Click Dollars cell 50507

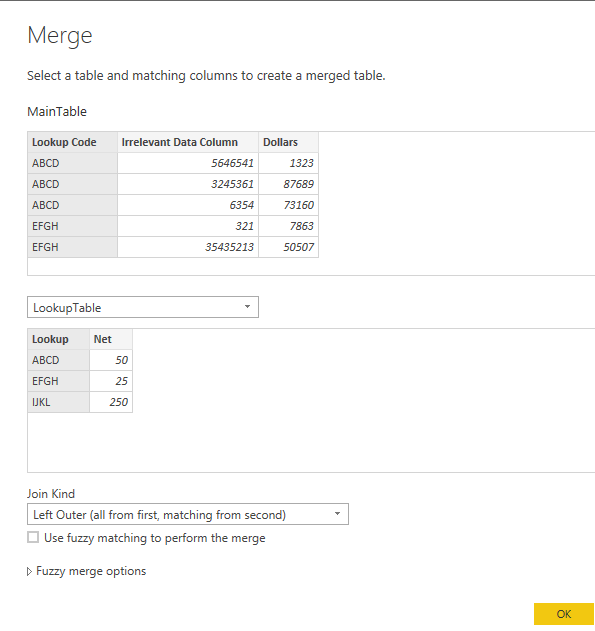[x=288, y=247]
